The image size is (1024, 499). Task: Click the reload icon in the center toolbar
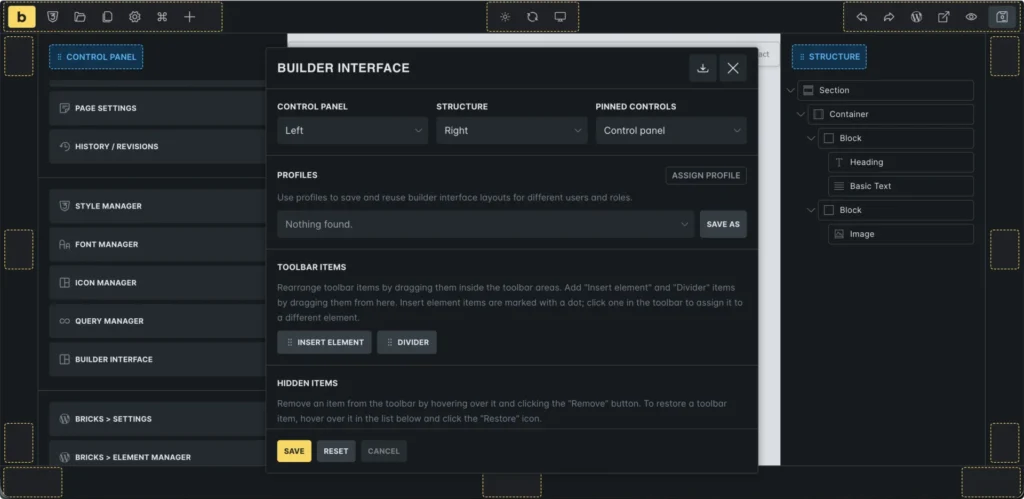pyautogui.click(x=532, y=17)
